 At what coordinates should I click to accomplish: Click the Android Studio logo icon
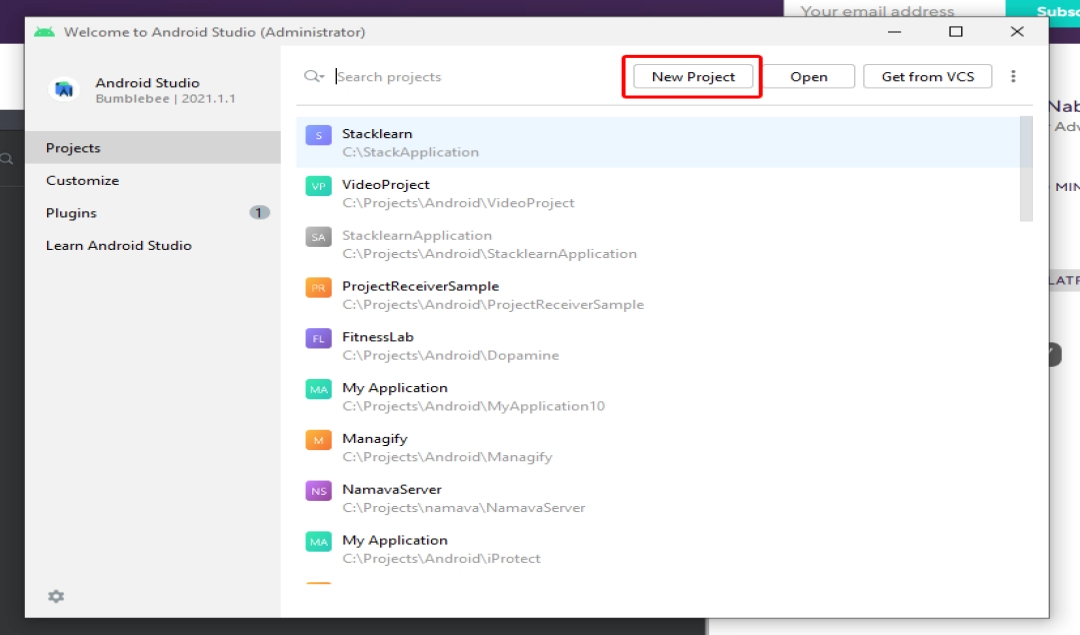63,90
